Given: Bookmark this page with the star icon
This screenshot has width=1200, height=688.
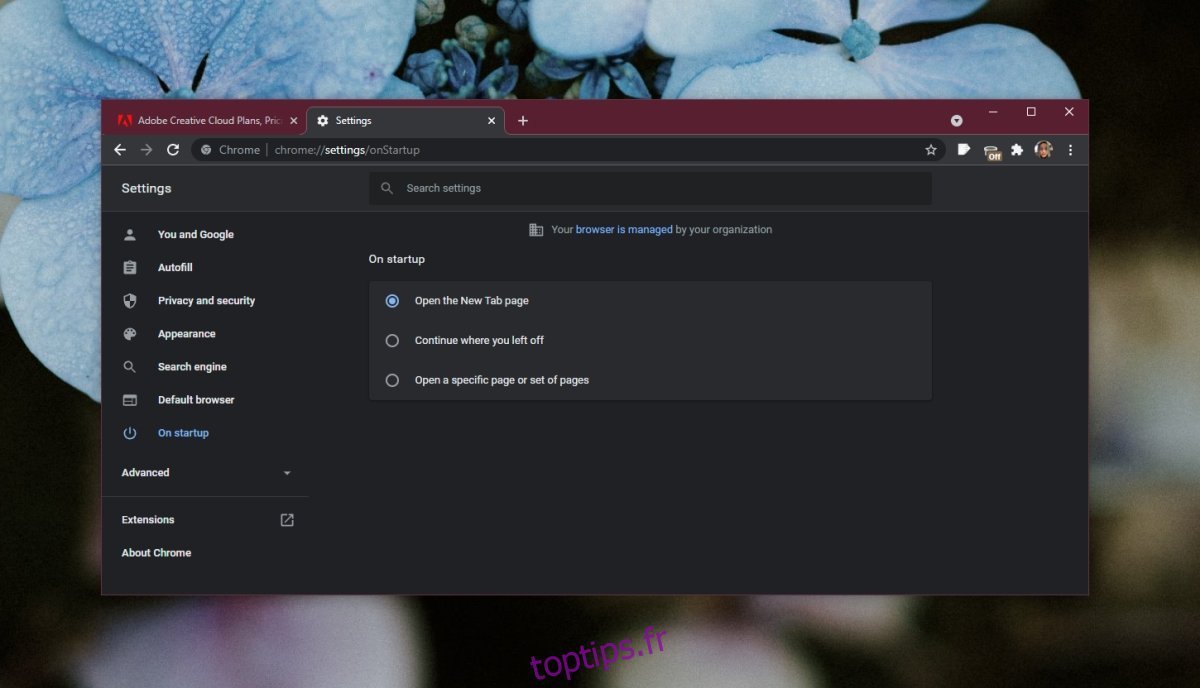Looking at the screenshot, I should 931,150.
